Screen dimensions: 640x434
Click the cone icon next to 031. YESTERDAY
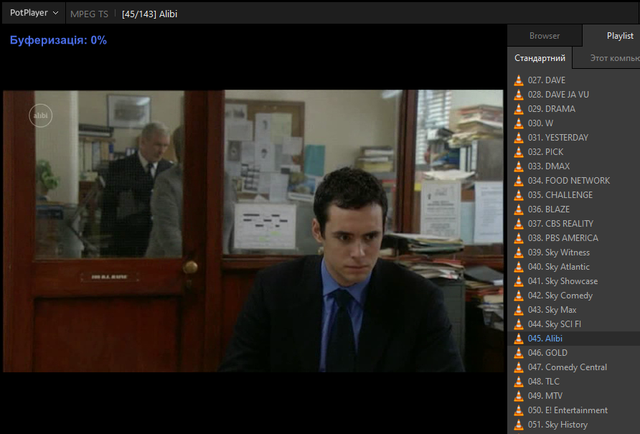click(x=518, y=138)
